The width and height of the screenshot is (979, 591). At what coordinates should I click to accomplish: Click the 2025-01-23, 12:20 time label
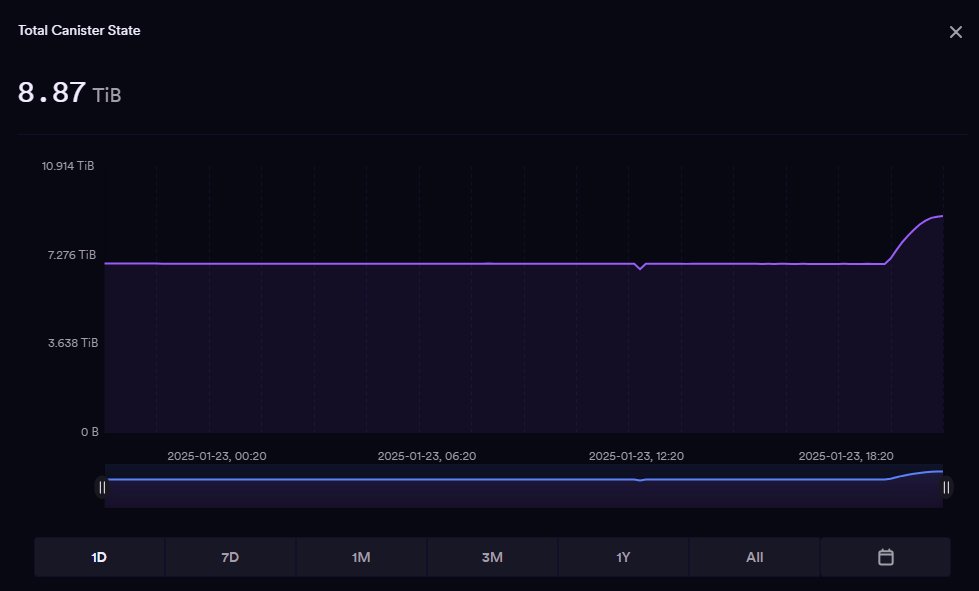point(636,456)
